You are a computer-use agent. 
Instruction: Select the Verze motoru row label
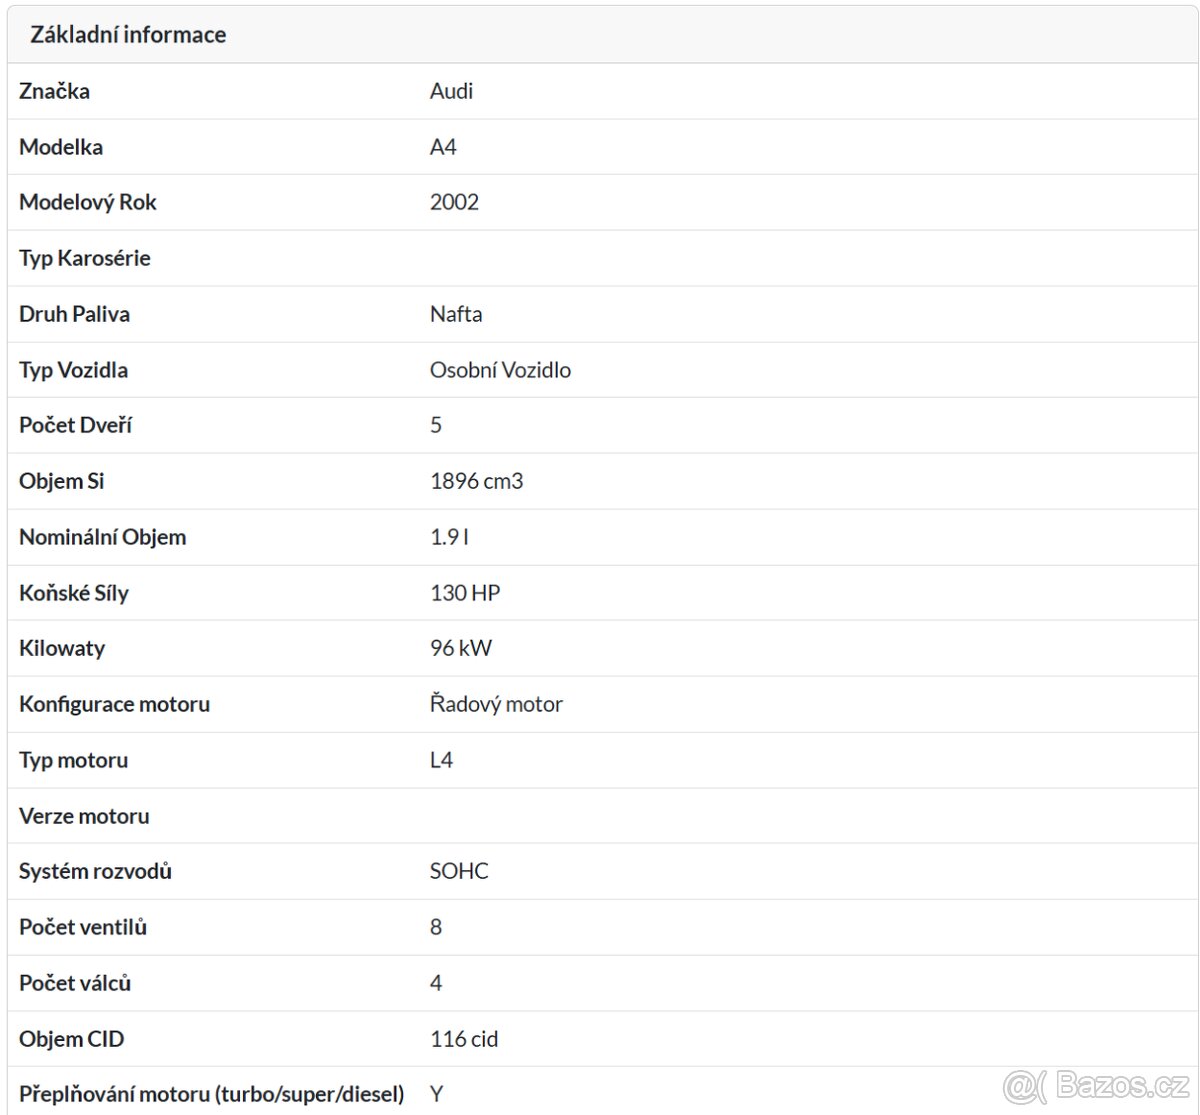[x=84, y=816]
